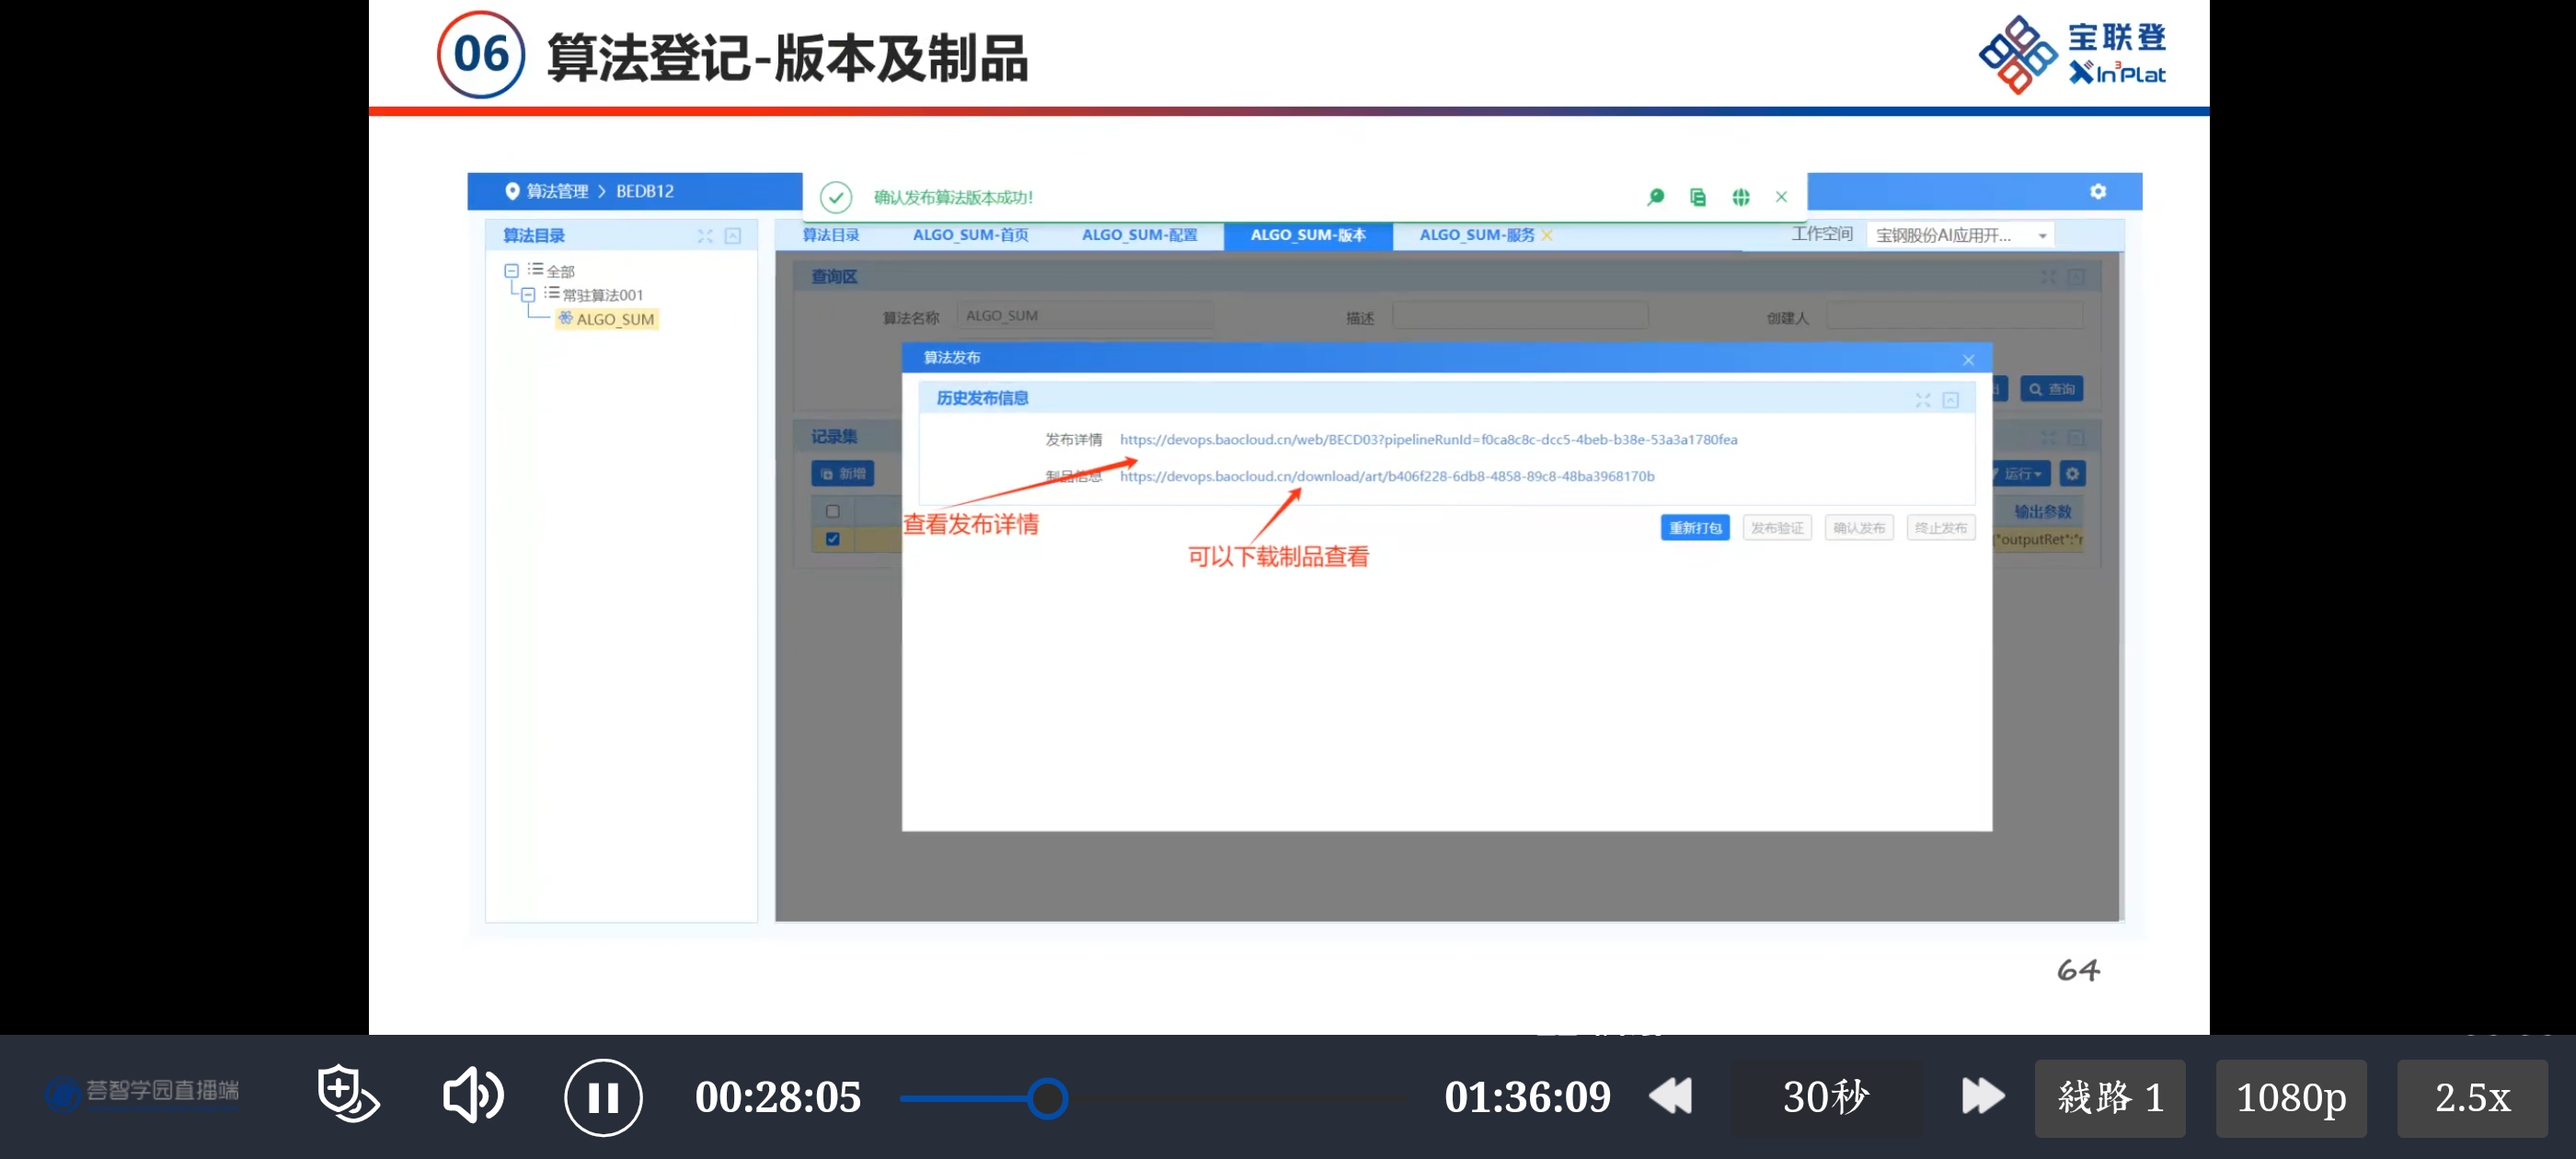The image size is (2576, 1159).
Task: Click the green globe icon in notification
Action: (1741, 197)
